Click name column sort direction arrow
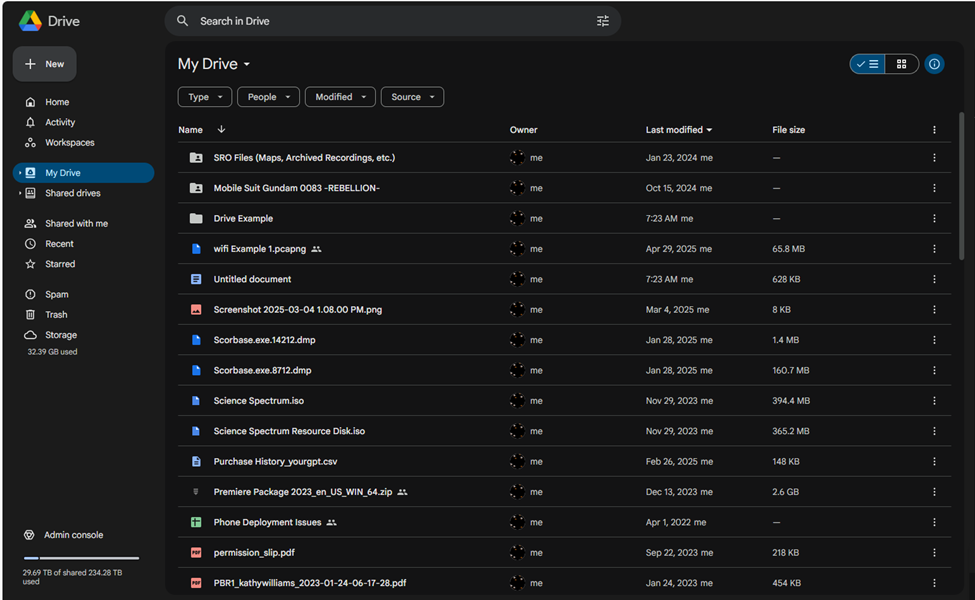Image resolution: width=975 pixels, height=600 pixels. click(x=221, y=130)
